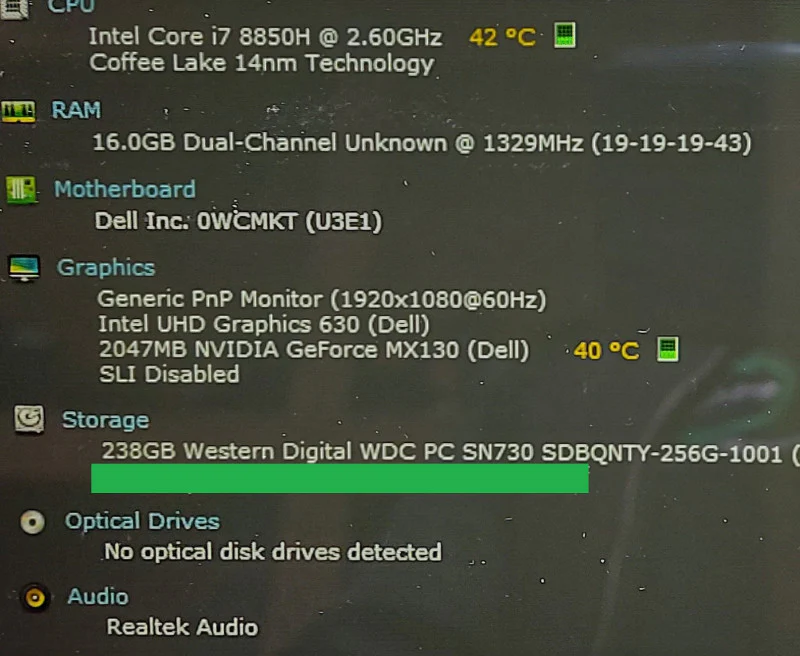Click the RAM memory stick icon
This screenshot has height=656, width=800.
tap(18, 111)
